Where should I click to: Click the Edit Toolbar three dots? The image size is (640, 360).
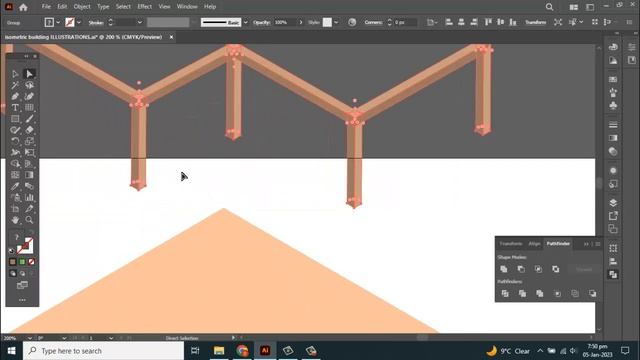tap(22, 300)
